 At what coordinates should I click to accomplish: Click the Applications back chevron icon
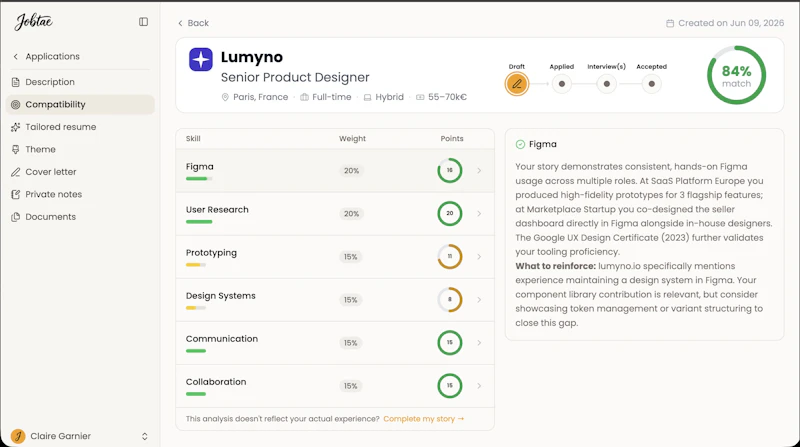(x=15, y=57)
